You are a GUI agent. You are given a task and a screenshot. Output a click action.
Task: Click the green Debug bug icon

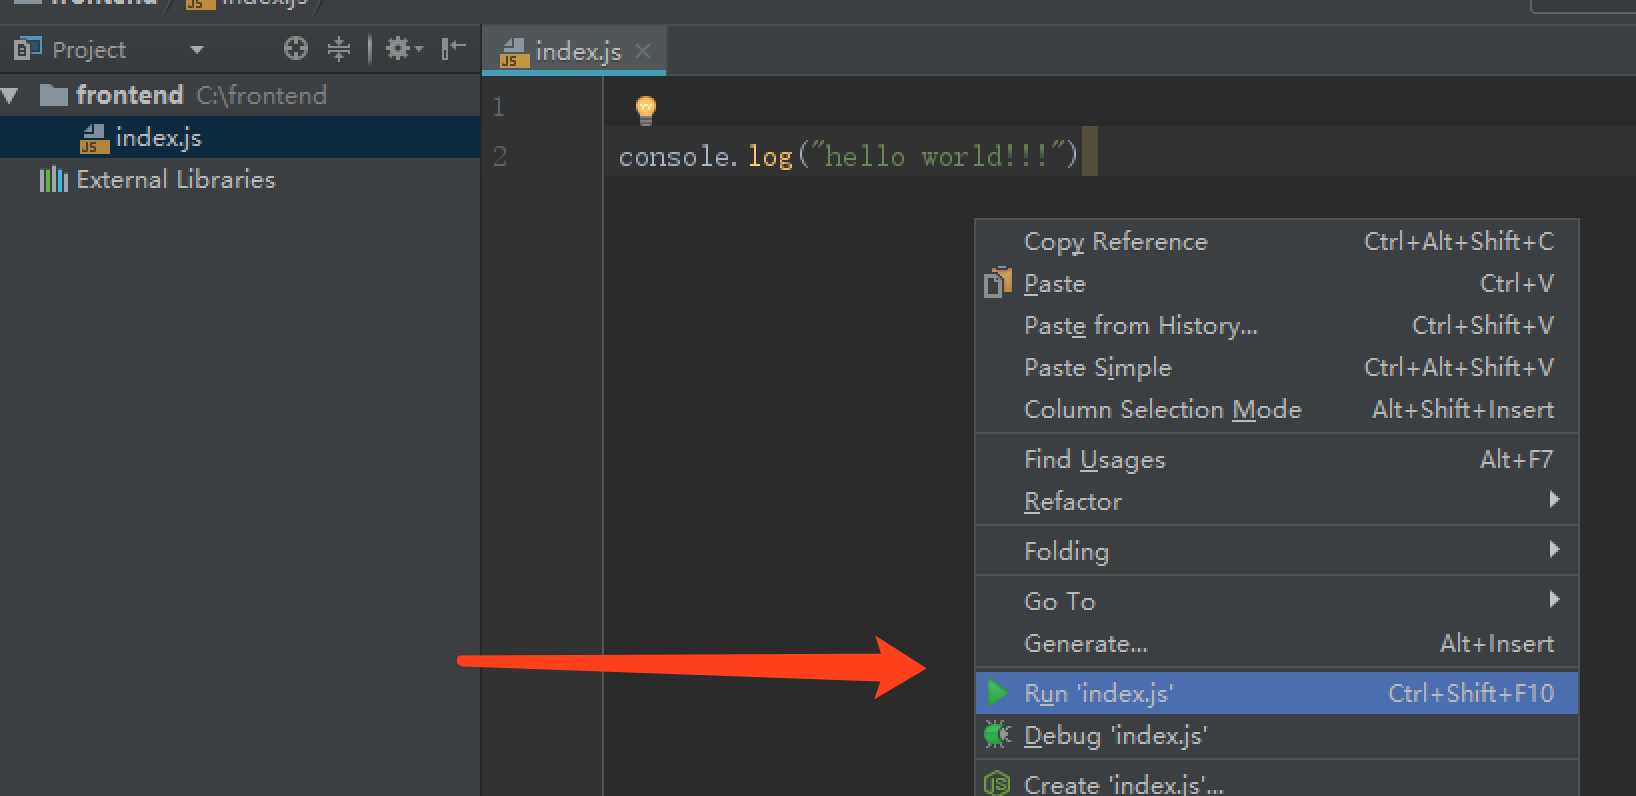[997, 735]
